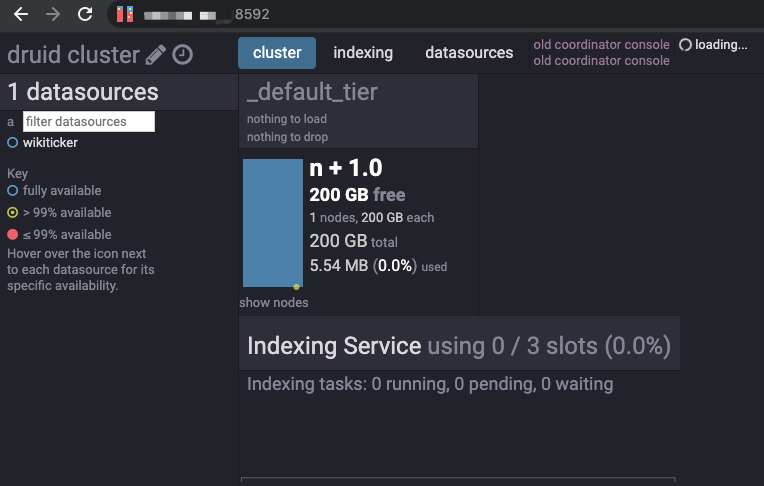Click the loading spinner icon
The height and width of the screenshot is (486, 764).
pyautogui.click(x=686, y=45)
